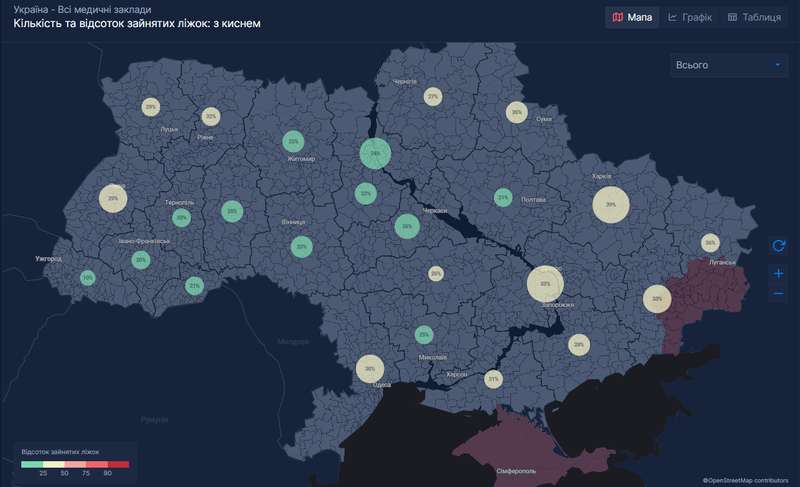Click the Chernihiv bubble marker

click(x=432, y=97)
